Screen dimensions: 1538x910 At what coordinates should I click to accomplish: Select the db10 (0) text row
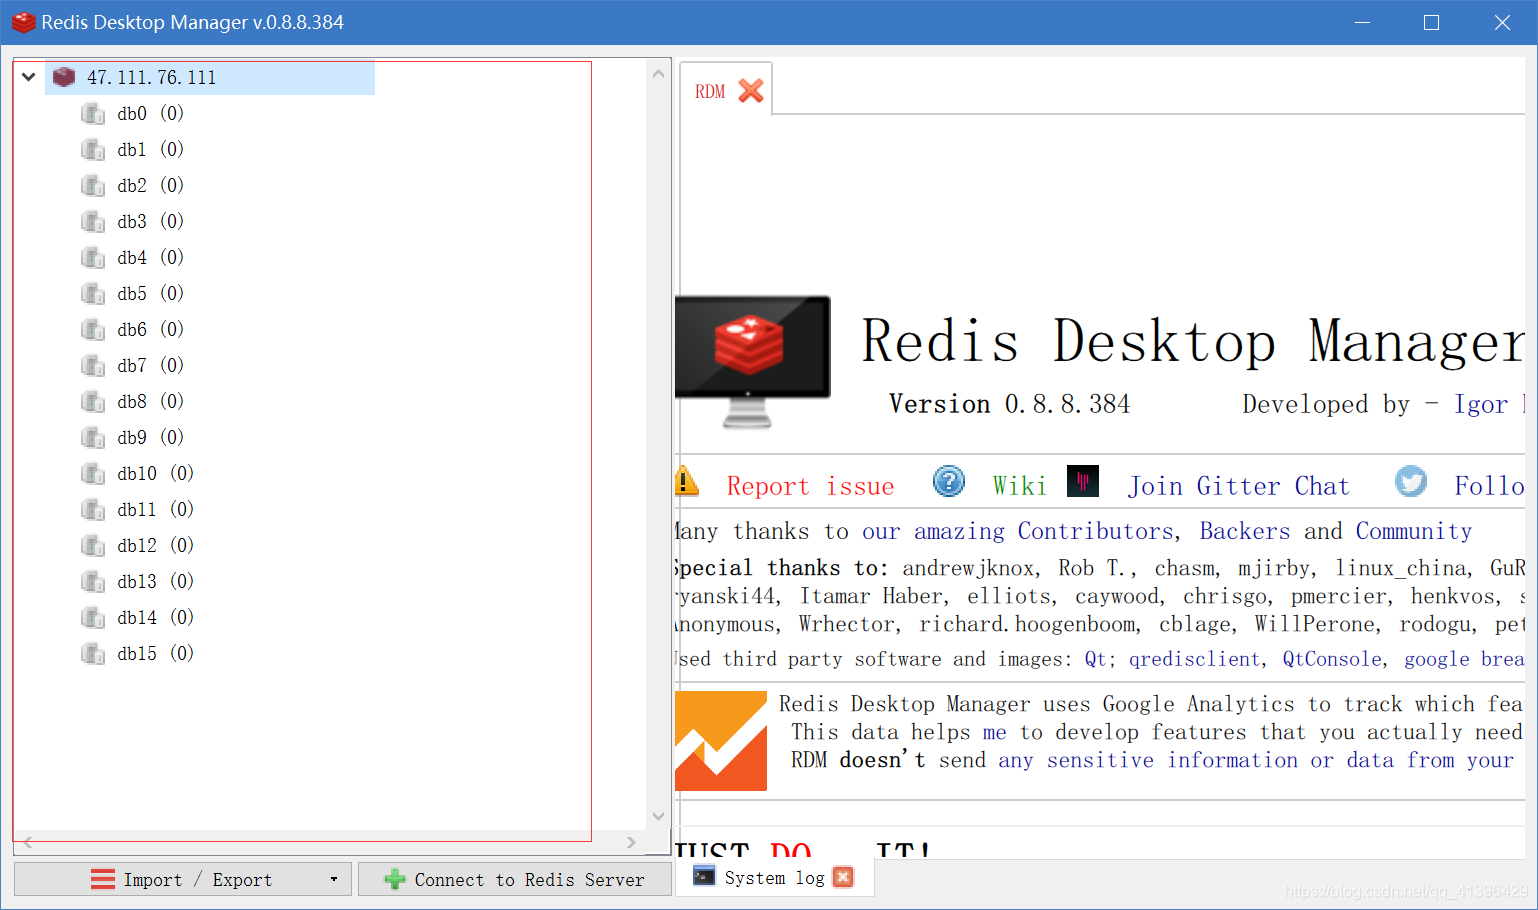pyautogui.click(x=156, y=474)
